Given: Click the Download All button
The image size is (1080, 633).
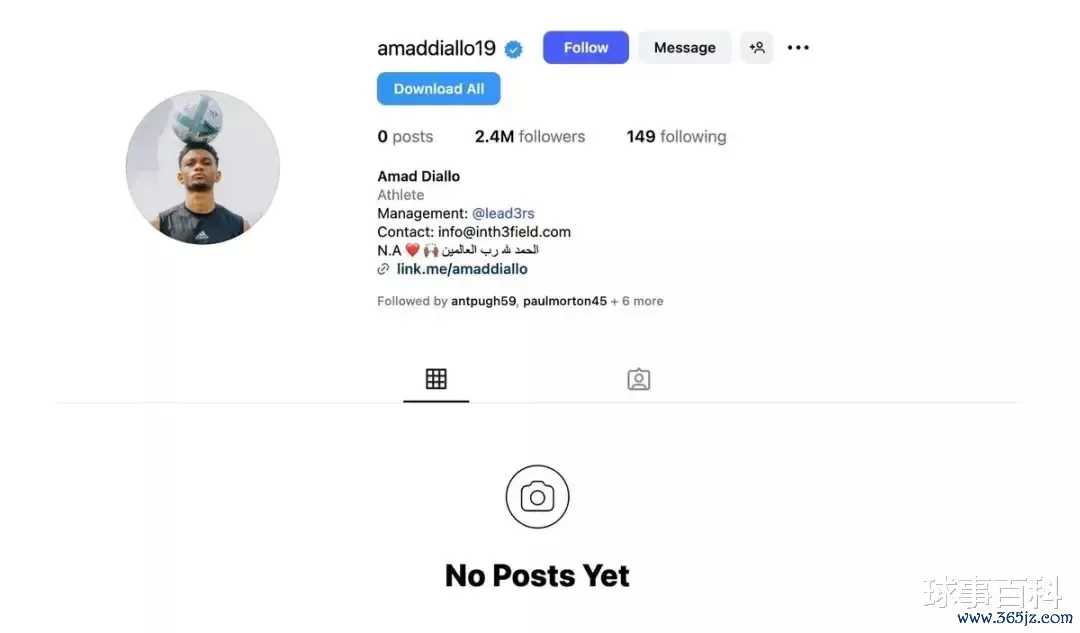Looking at the screenshot, I should pos(439,89).
